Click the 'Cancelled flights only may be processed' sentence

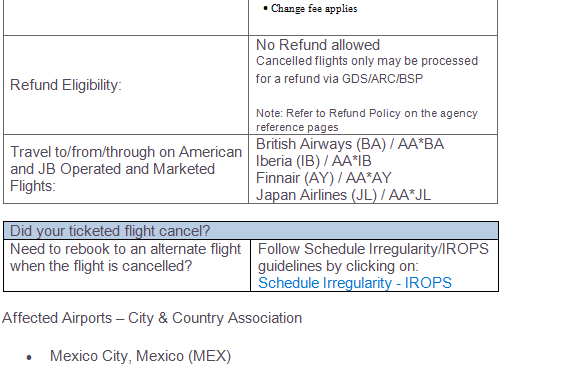(367, 61)
